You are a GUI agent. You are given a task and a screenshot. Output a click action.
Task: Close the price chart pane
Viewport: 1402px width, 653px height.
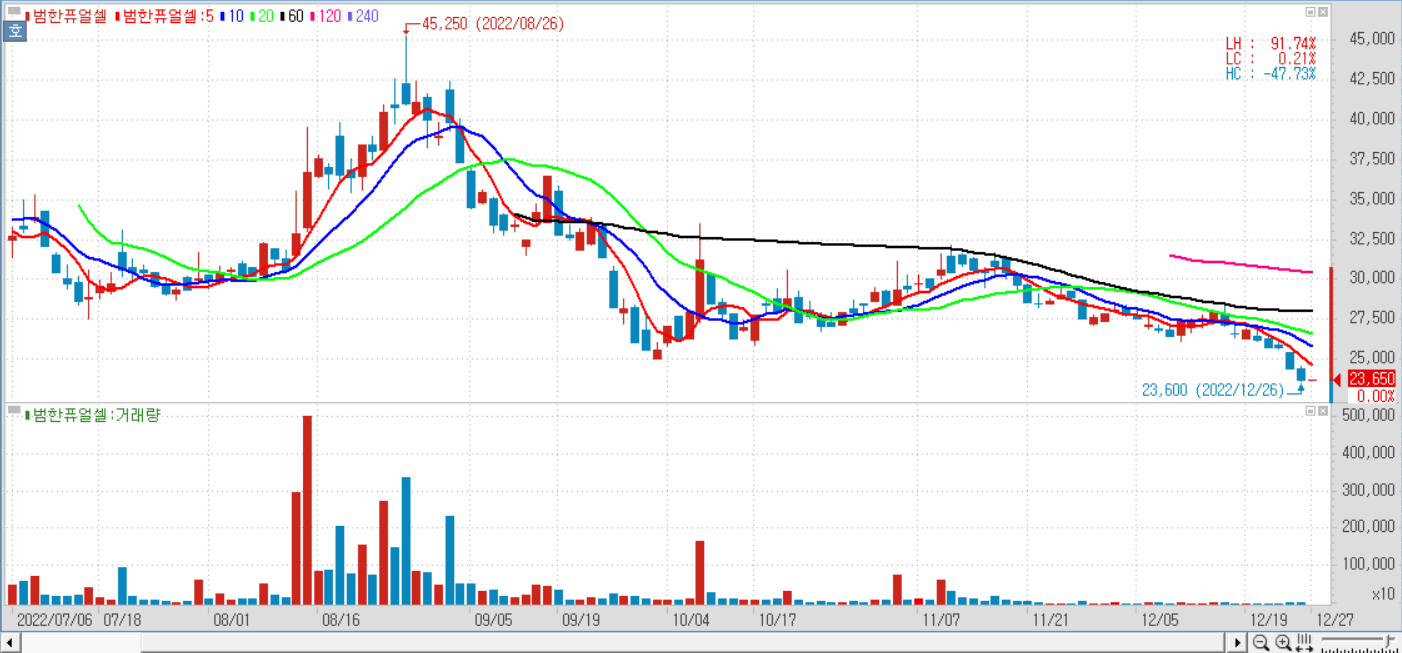(x=1324, y=12)
